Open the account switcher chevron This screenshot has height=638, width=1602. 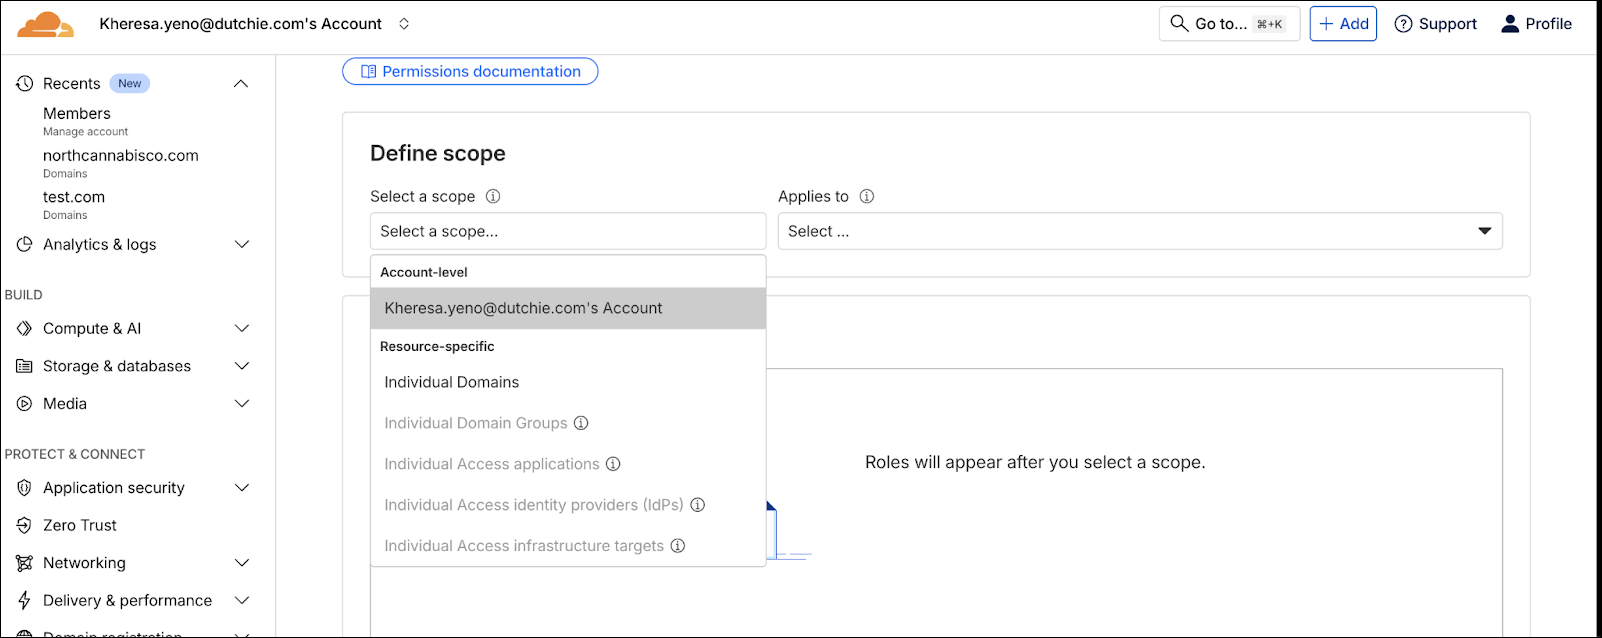click(x=404, y=24)
